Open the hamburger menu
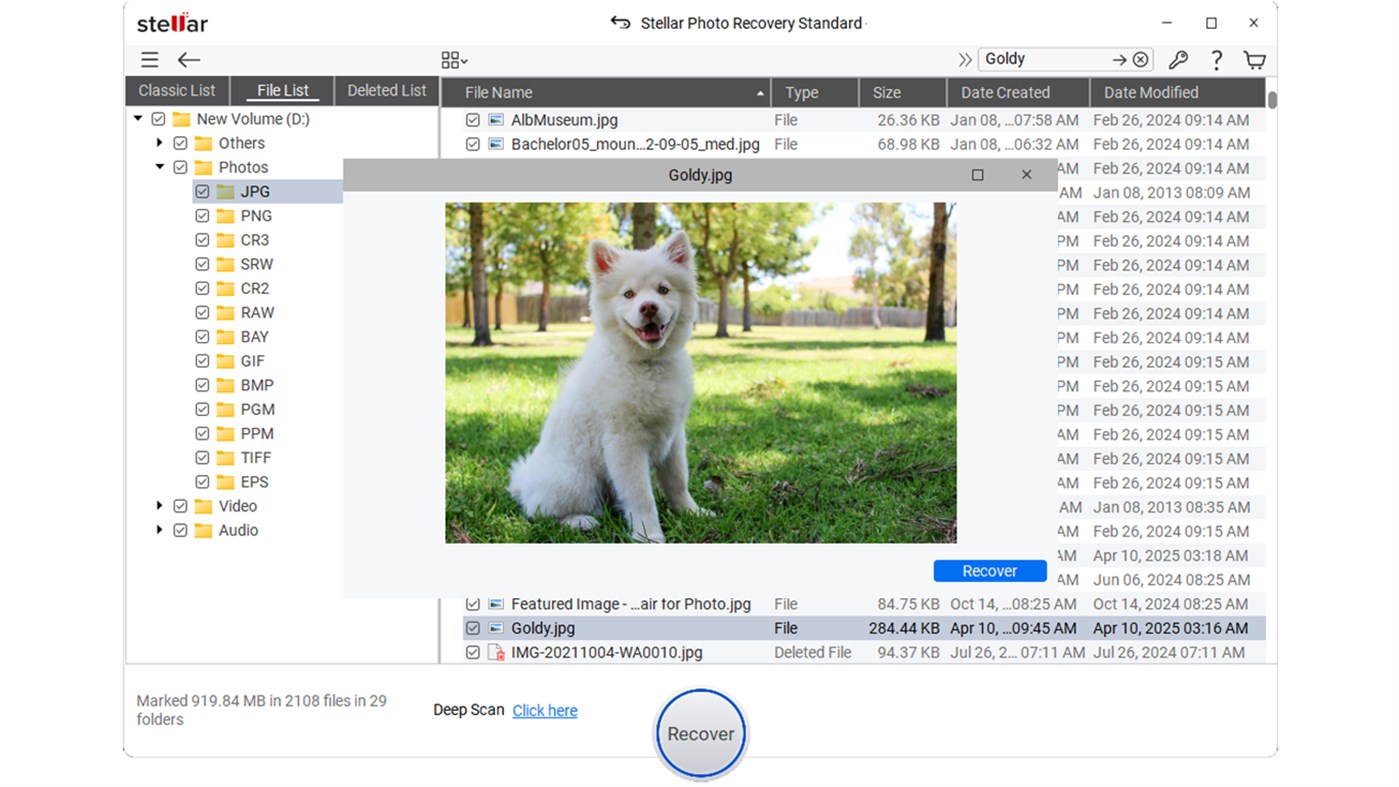Viewport: 1399px width, 787px height. [149, 59]
